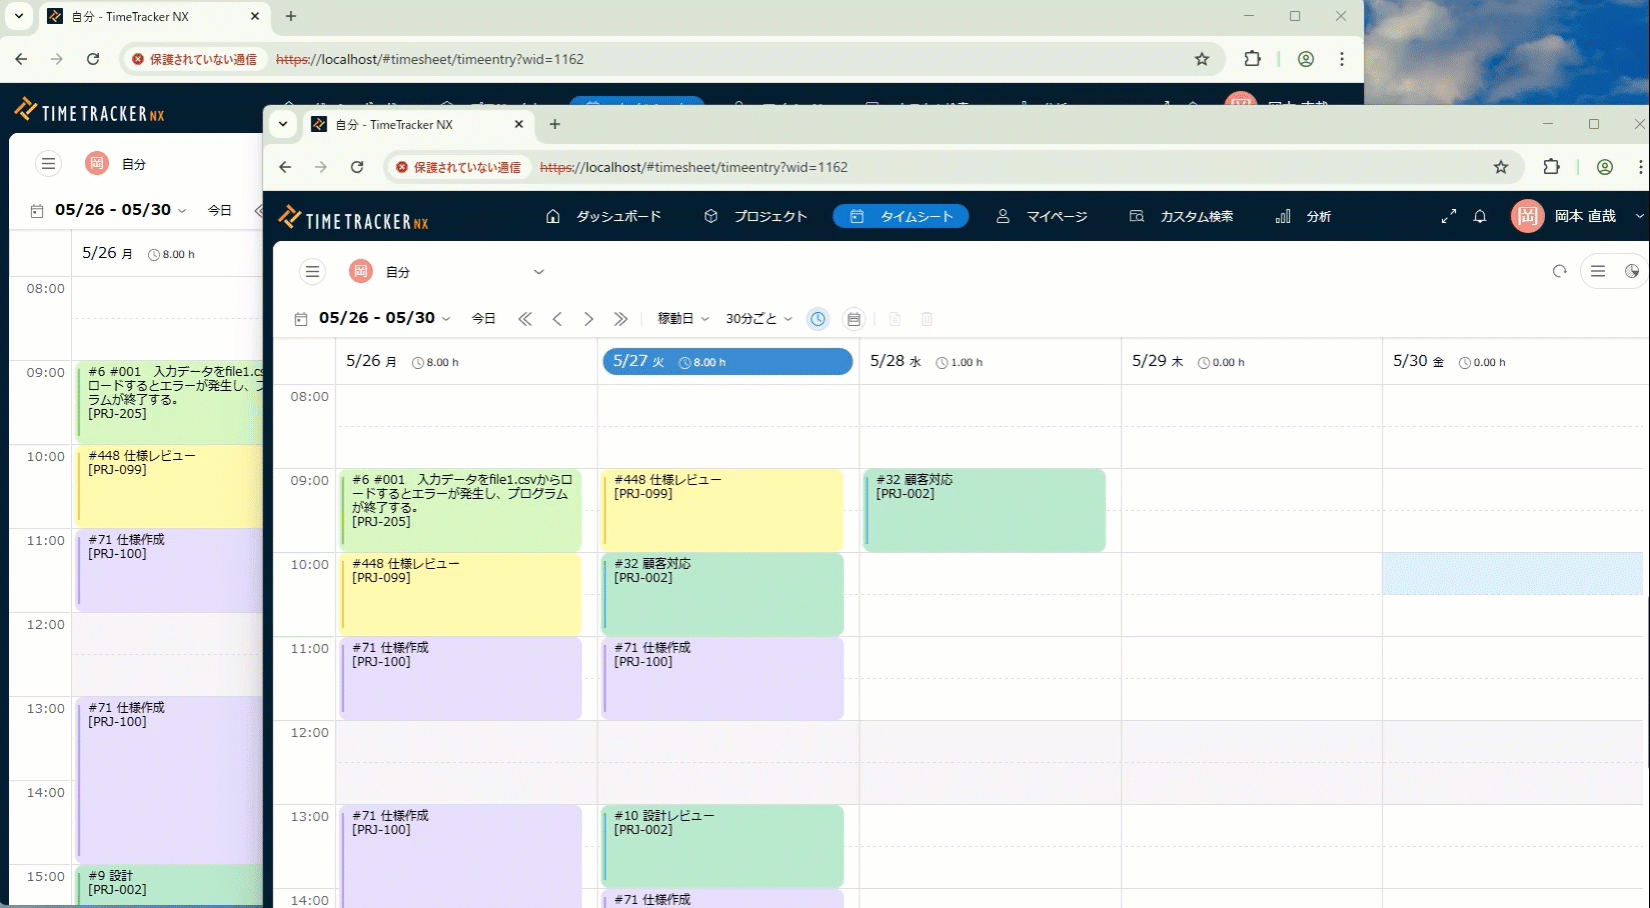Viewport: 1650px width, 908px height.
Task: Click the pie chart view icon
Action: 1631,271
